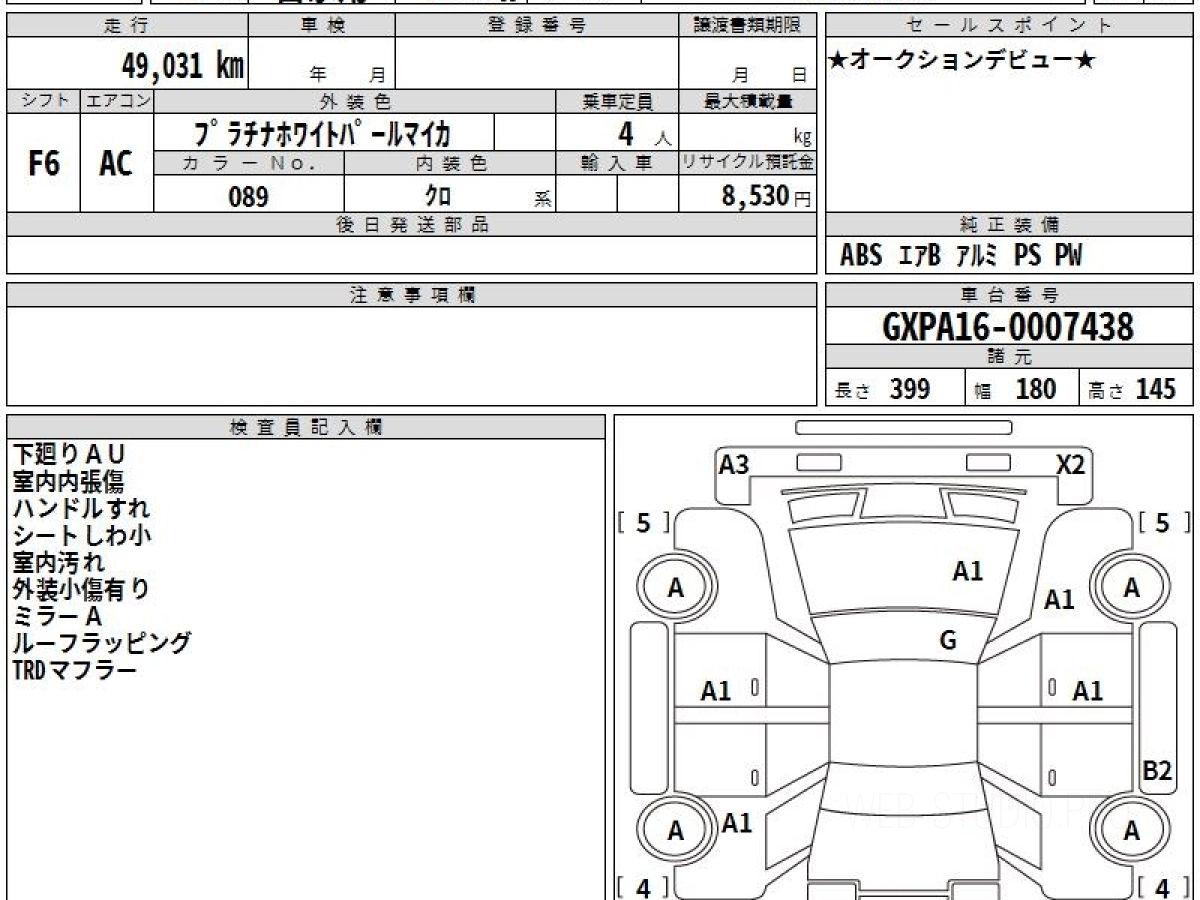Screen dimensions: 1200x900
Task: Click the 車台番号 header
Action: [x=1009, y=295]
